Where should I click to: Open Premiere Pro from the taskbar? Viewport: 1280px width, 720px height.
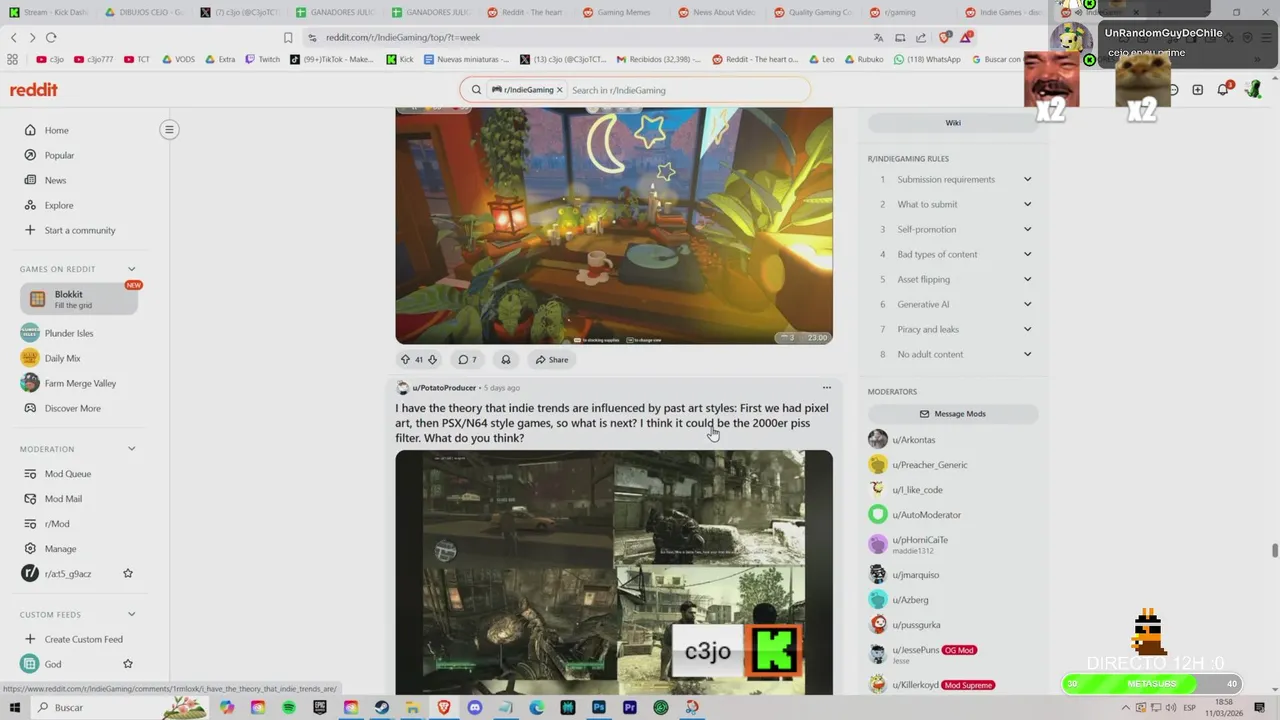click(x=630, y=707)
